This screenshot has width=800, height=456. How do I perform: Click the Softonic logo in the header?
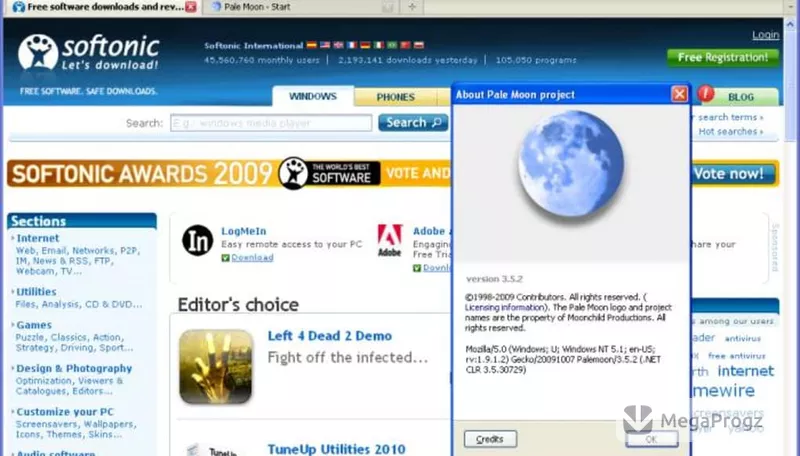pos(89,52)
